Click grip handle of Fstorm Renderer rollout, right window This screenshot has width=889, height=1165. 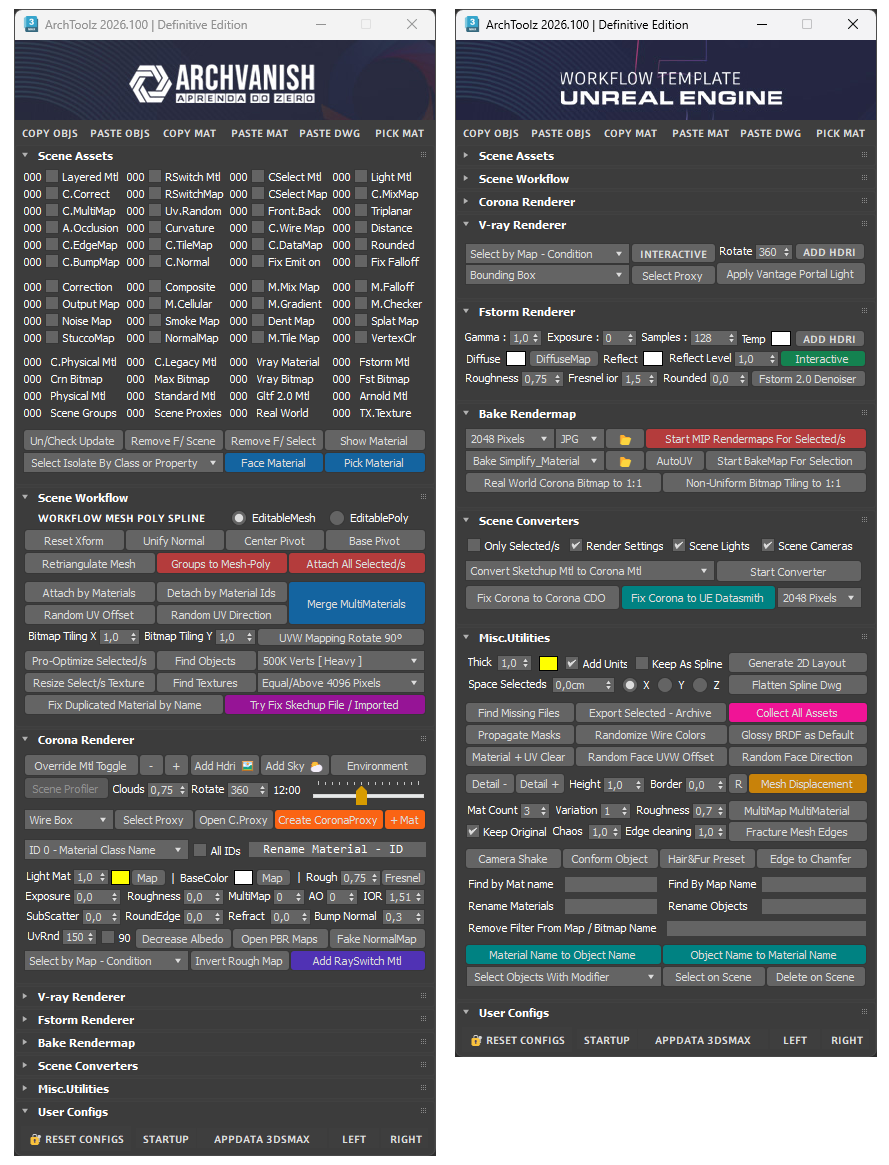pos(864,311)
